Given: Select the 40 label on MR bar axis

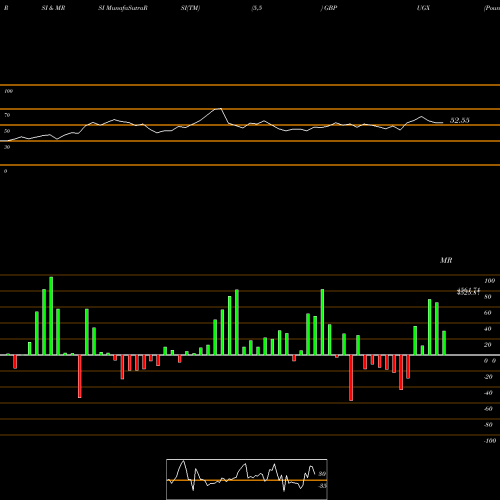Looking at the screenshot, I should (488, 329).
